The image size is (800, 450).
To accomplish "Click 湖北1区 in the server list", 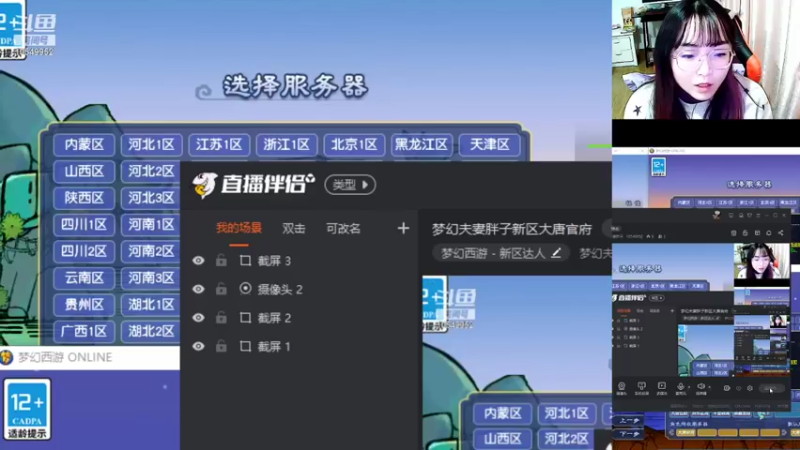I will pyautogui.click(x=151, y=305).
